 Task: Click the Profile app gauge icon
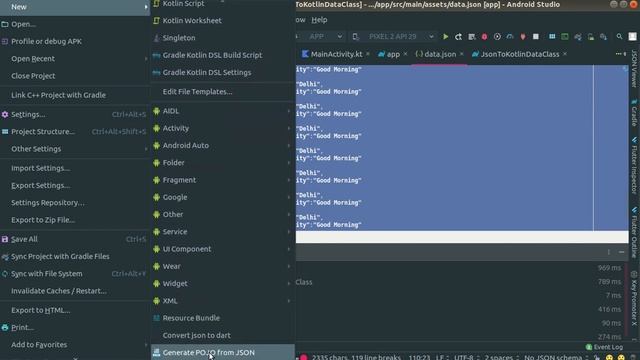[x=510, y=37]
